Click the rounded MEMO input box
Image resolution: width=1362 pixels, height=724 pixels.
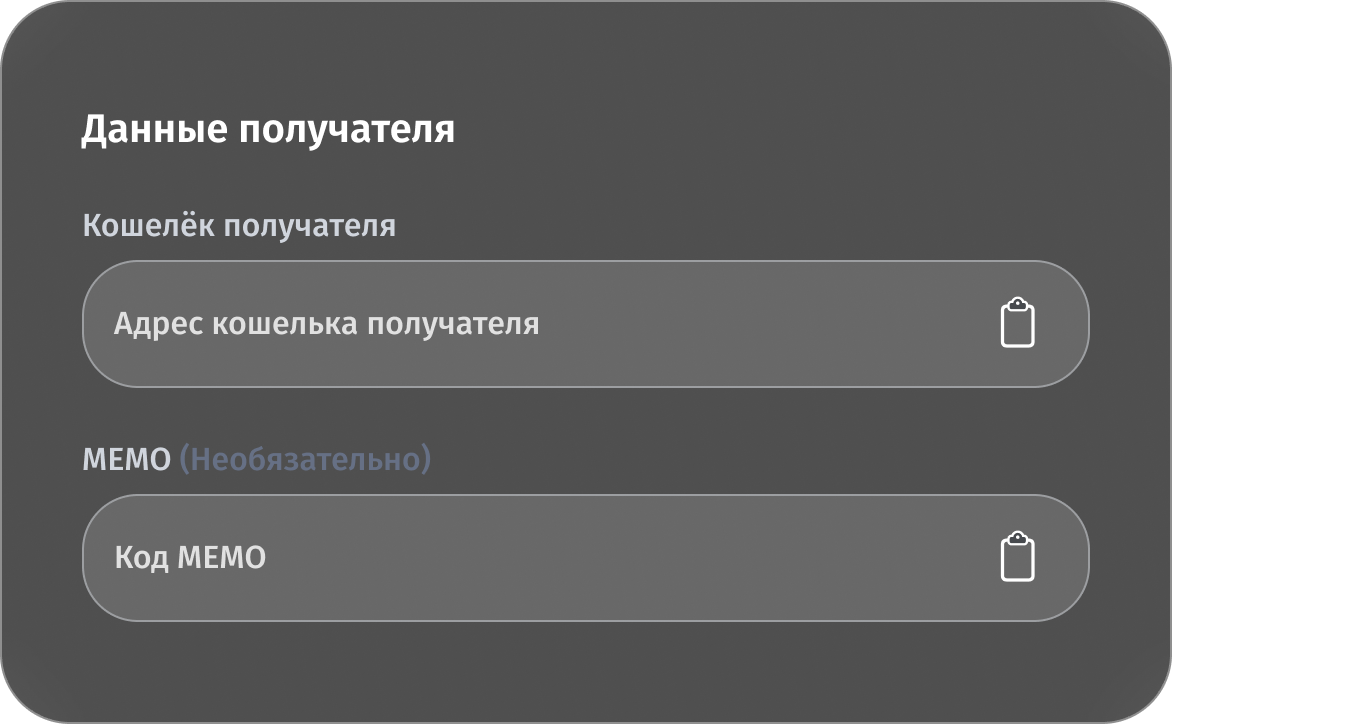585,558
